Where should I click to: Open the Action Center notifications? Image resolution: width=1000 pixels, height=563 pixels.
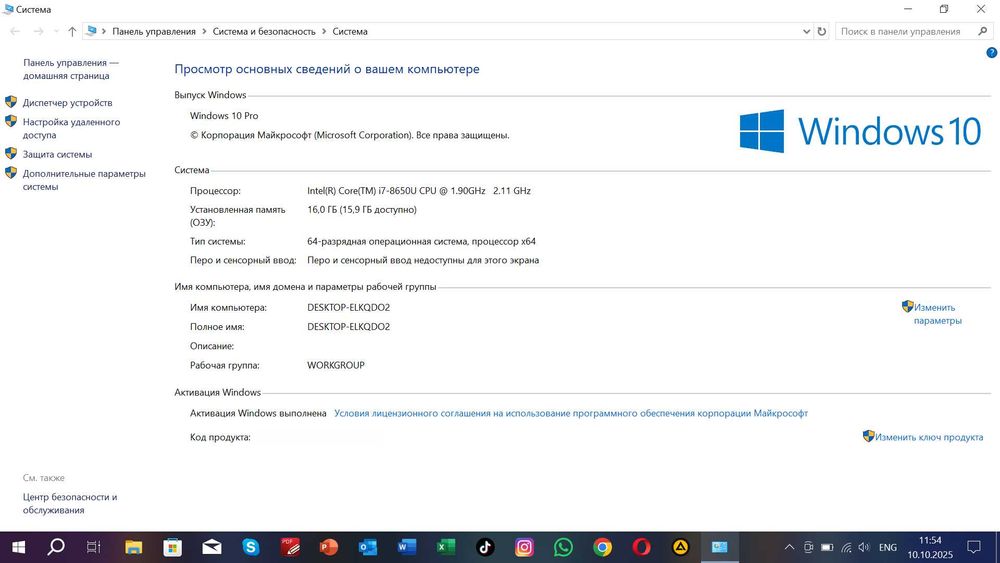(x=974, y=547)
